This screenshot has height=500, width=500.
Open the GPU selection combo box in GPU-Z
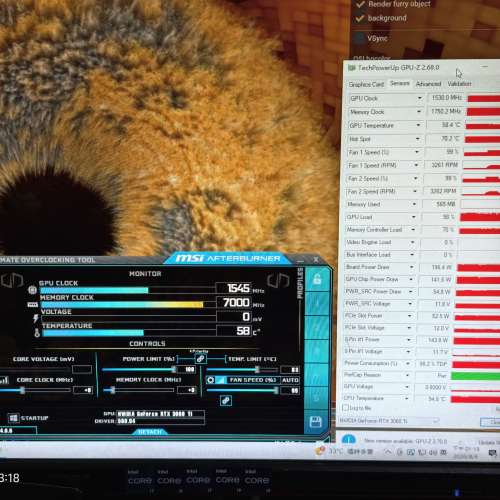[389, 421]
